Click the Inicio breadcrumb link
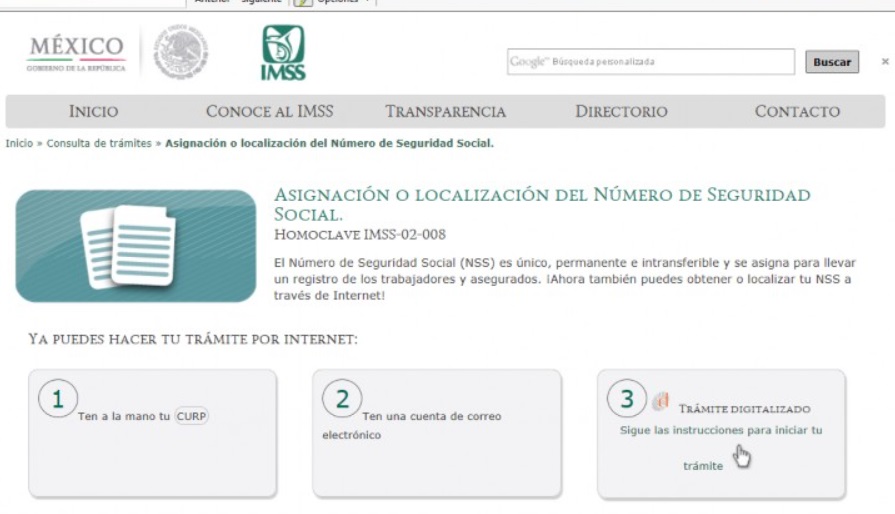Screen dimensions: 895x514 (19, 143)
